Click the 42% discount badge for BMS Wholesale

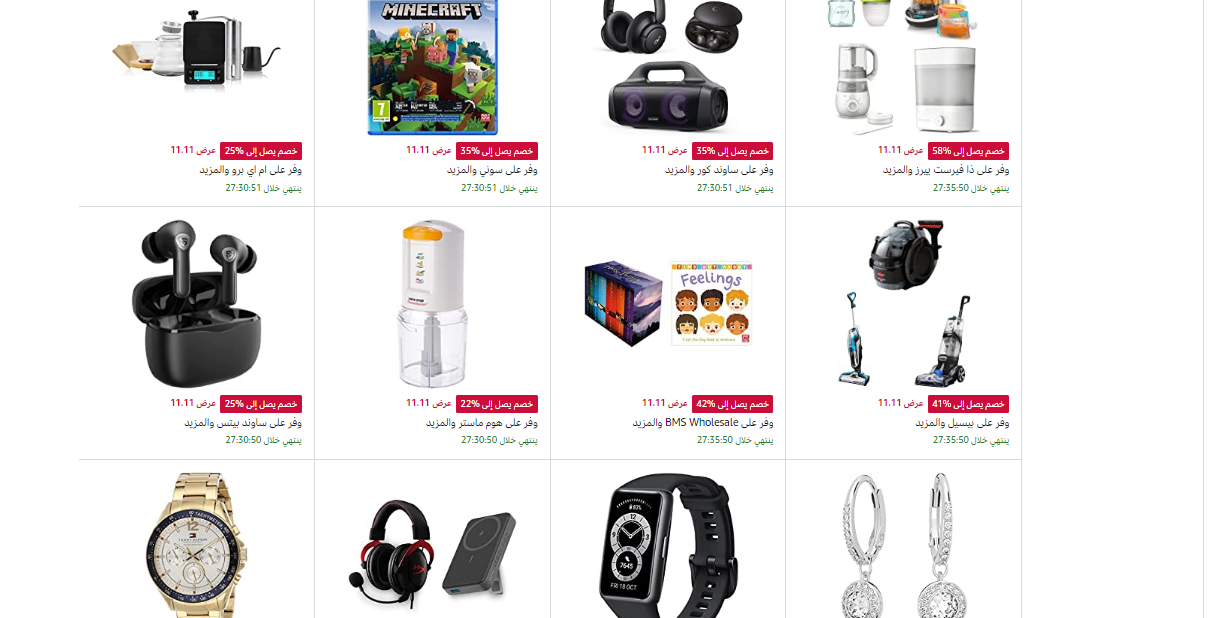[x=733, y=404]
